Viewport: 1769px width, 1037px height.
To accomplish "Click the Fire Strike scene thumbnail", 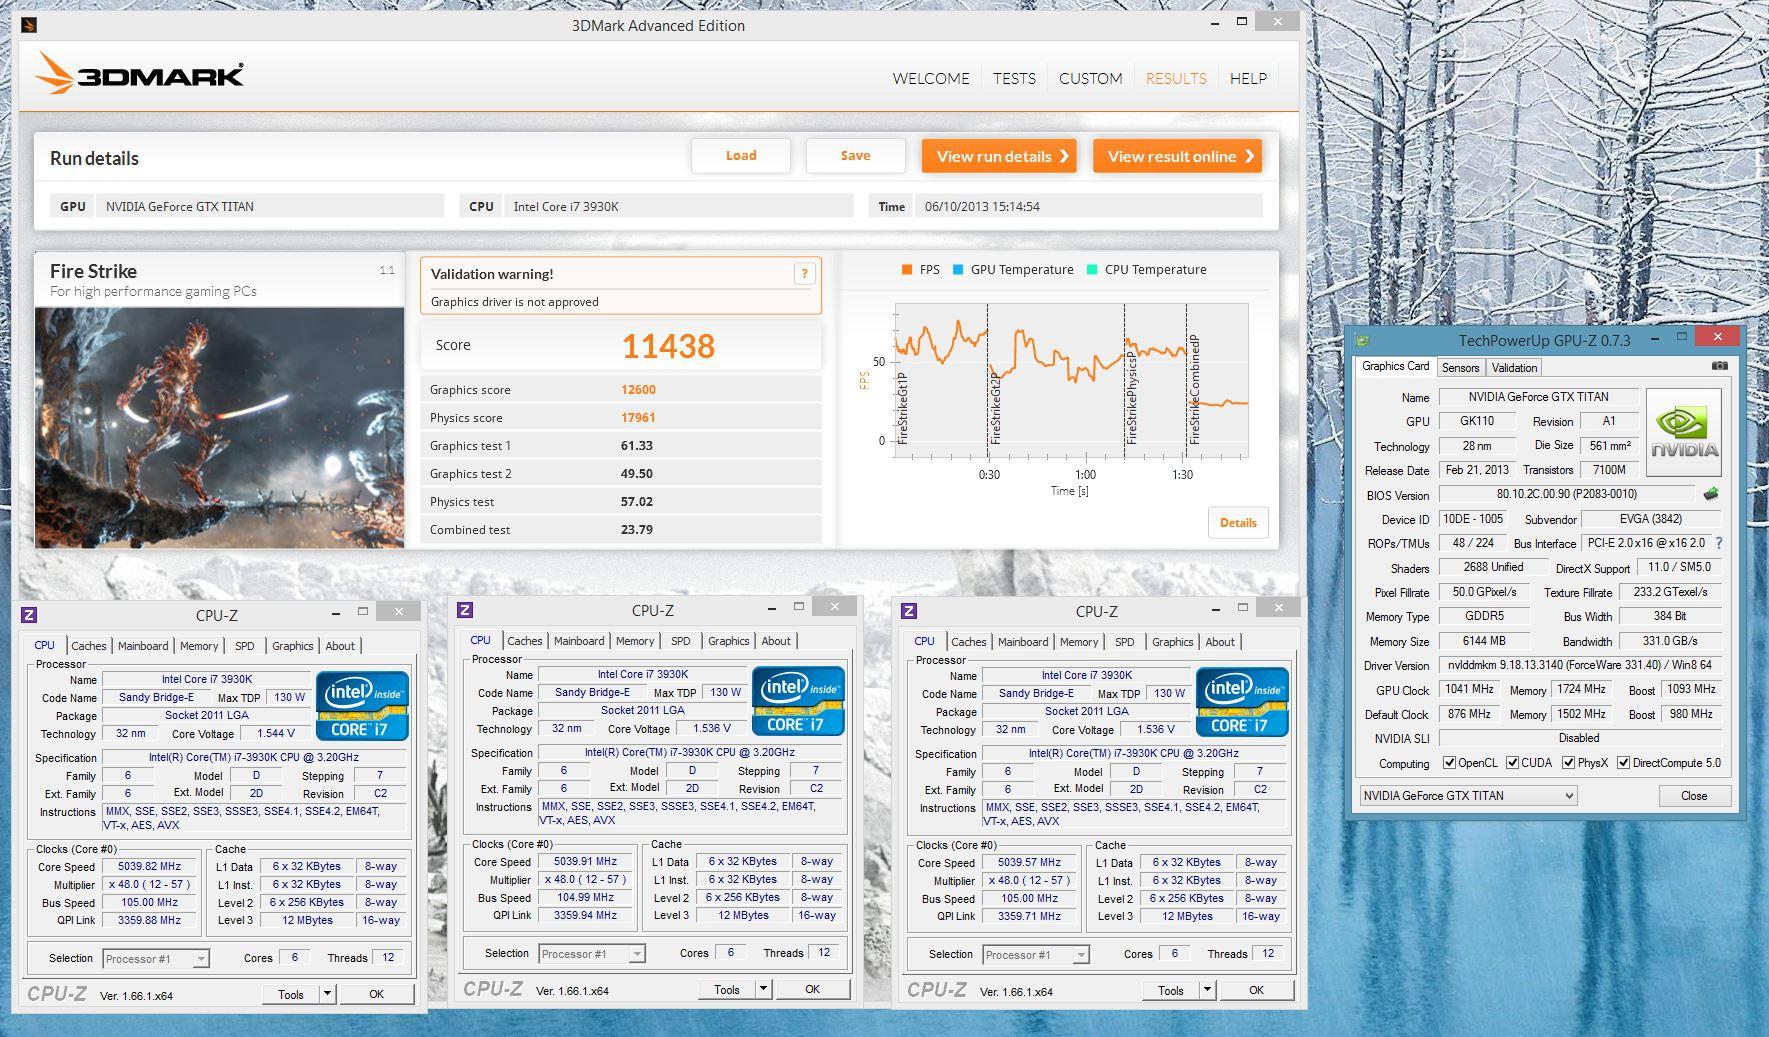I will tap(220, 427).
